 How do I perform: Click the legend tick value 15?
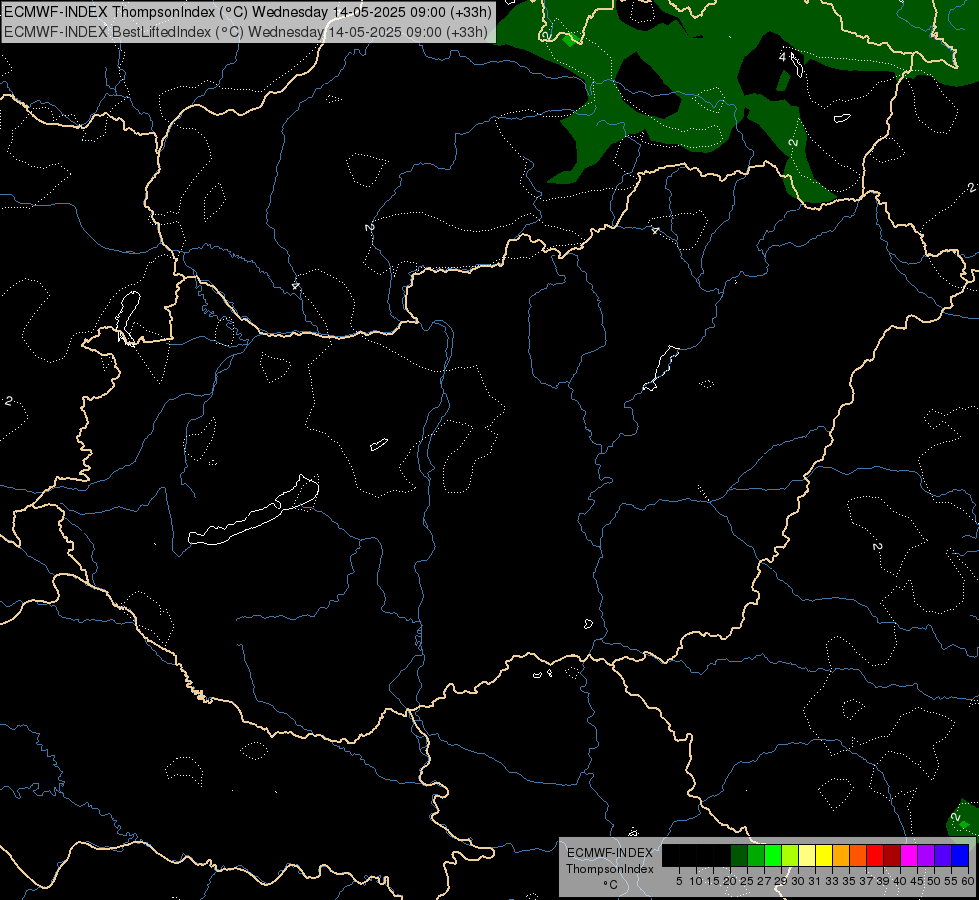tap(713, 881)
